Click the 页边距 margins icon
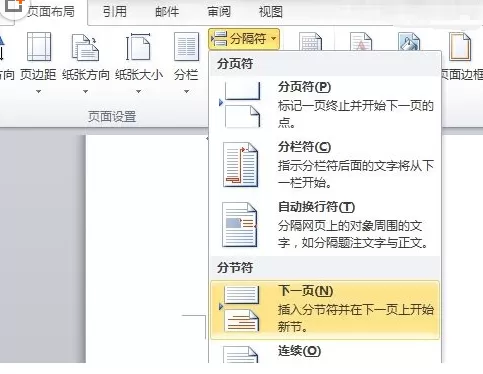Viewport: 483px width, 374px height. pos(39,47)
